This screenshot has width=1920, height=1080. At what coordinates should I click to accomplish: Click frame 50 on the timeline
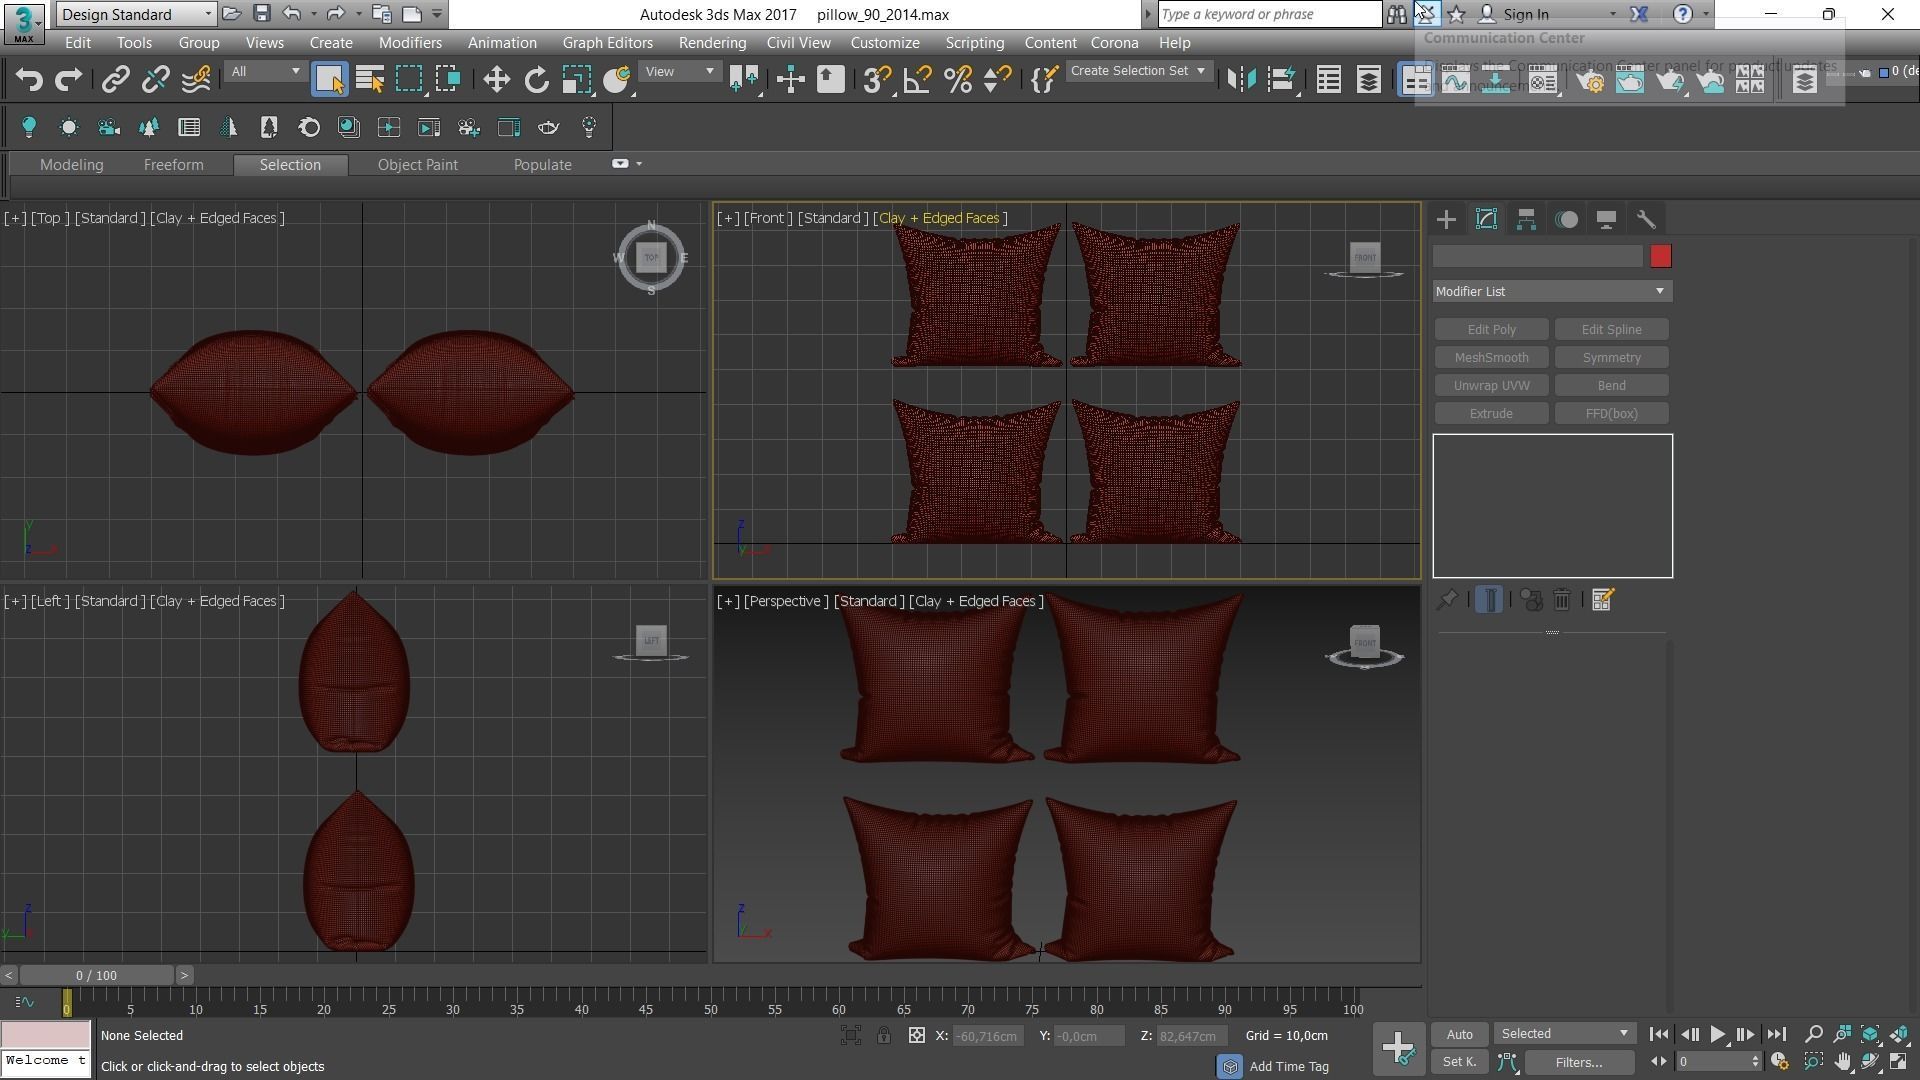(710, 1003)
